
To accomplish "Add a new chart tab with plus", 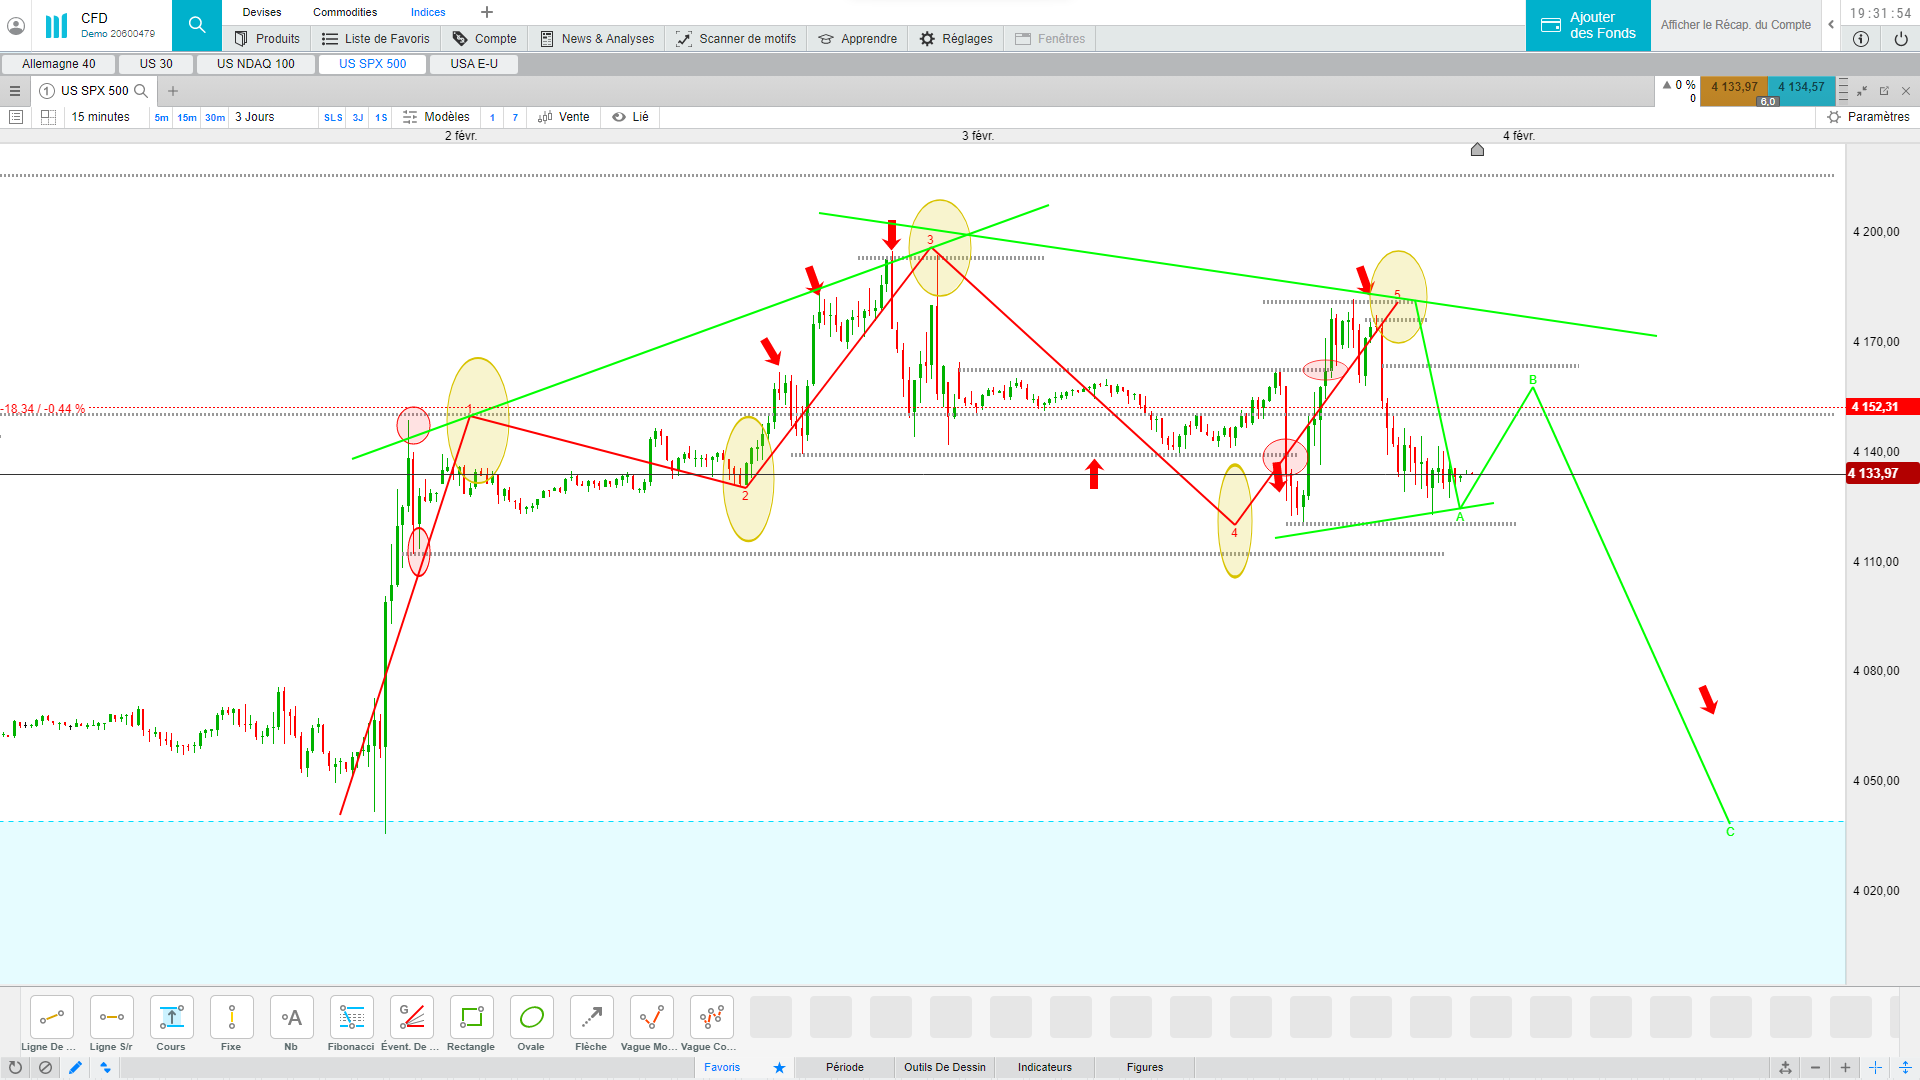I will coord(173,91).
